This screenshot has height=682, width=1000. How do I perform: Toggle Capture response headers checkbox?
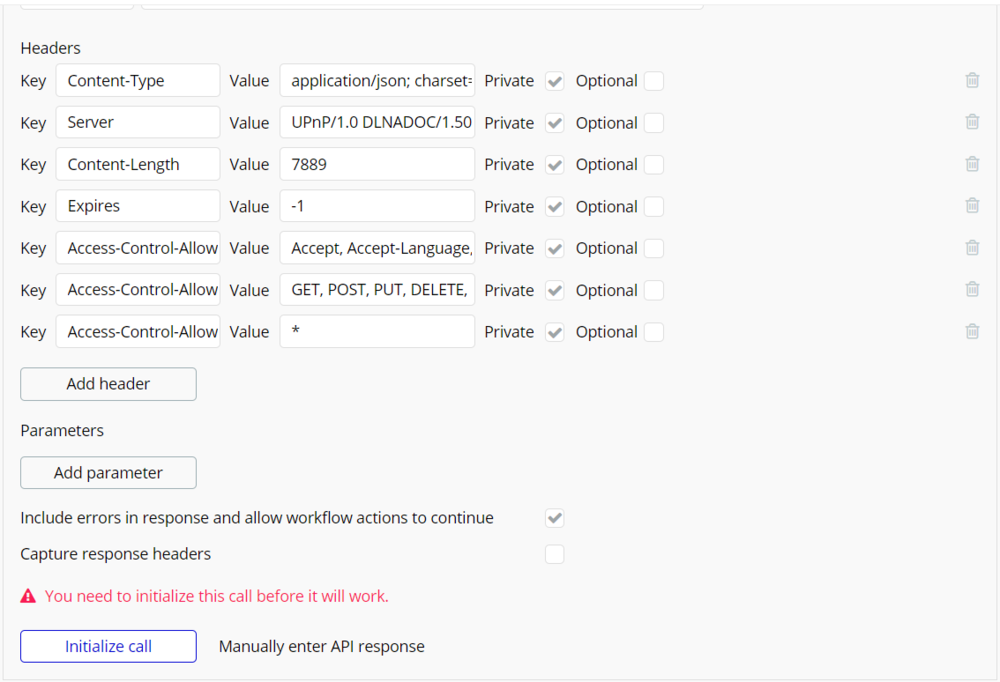coord(555,554)
